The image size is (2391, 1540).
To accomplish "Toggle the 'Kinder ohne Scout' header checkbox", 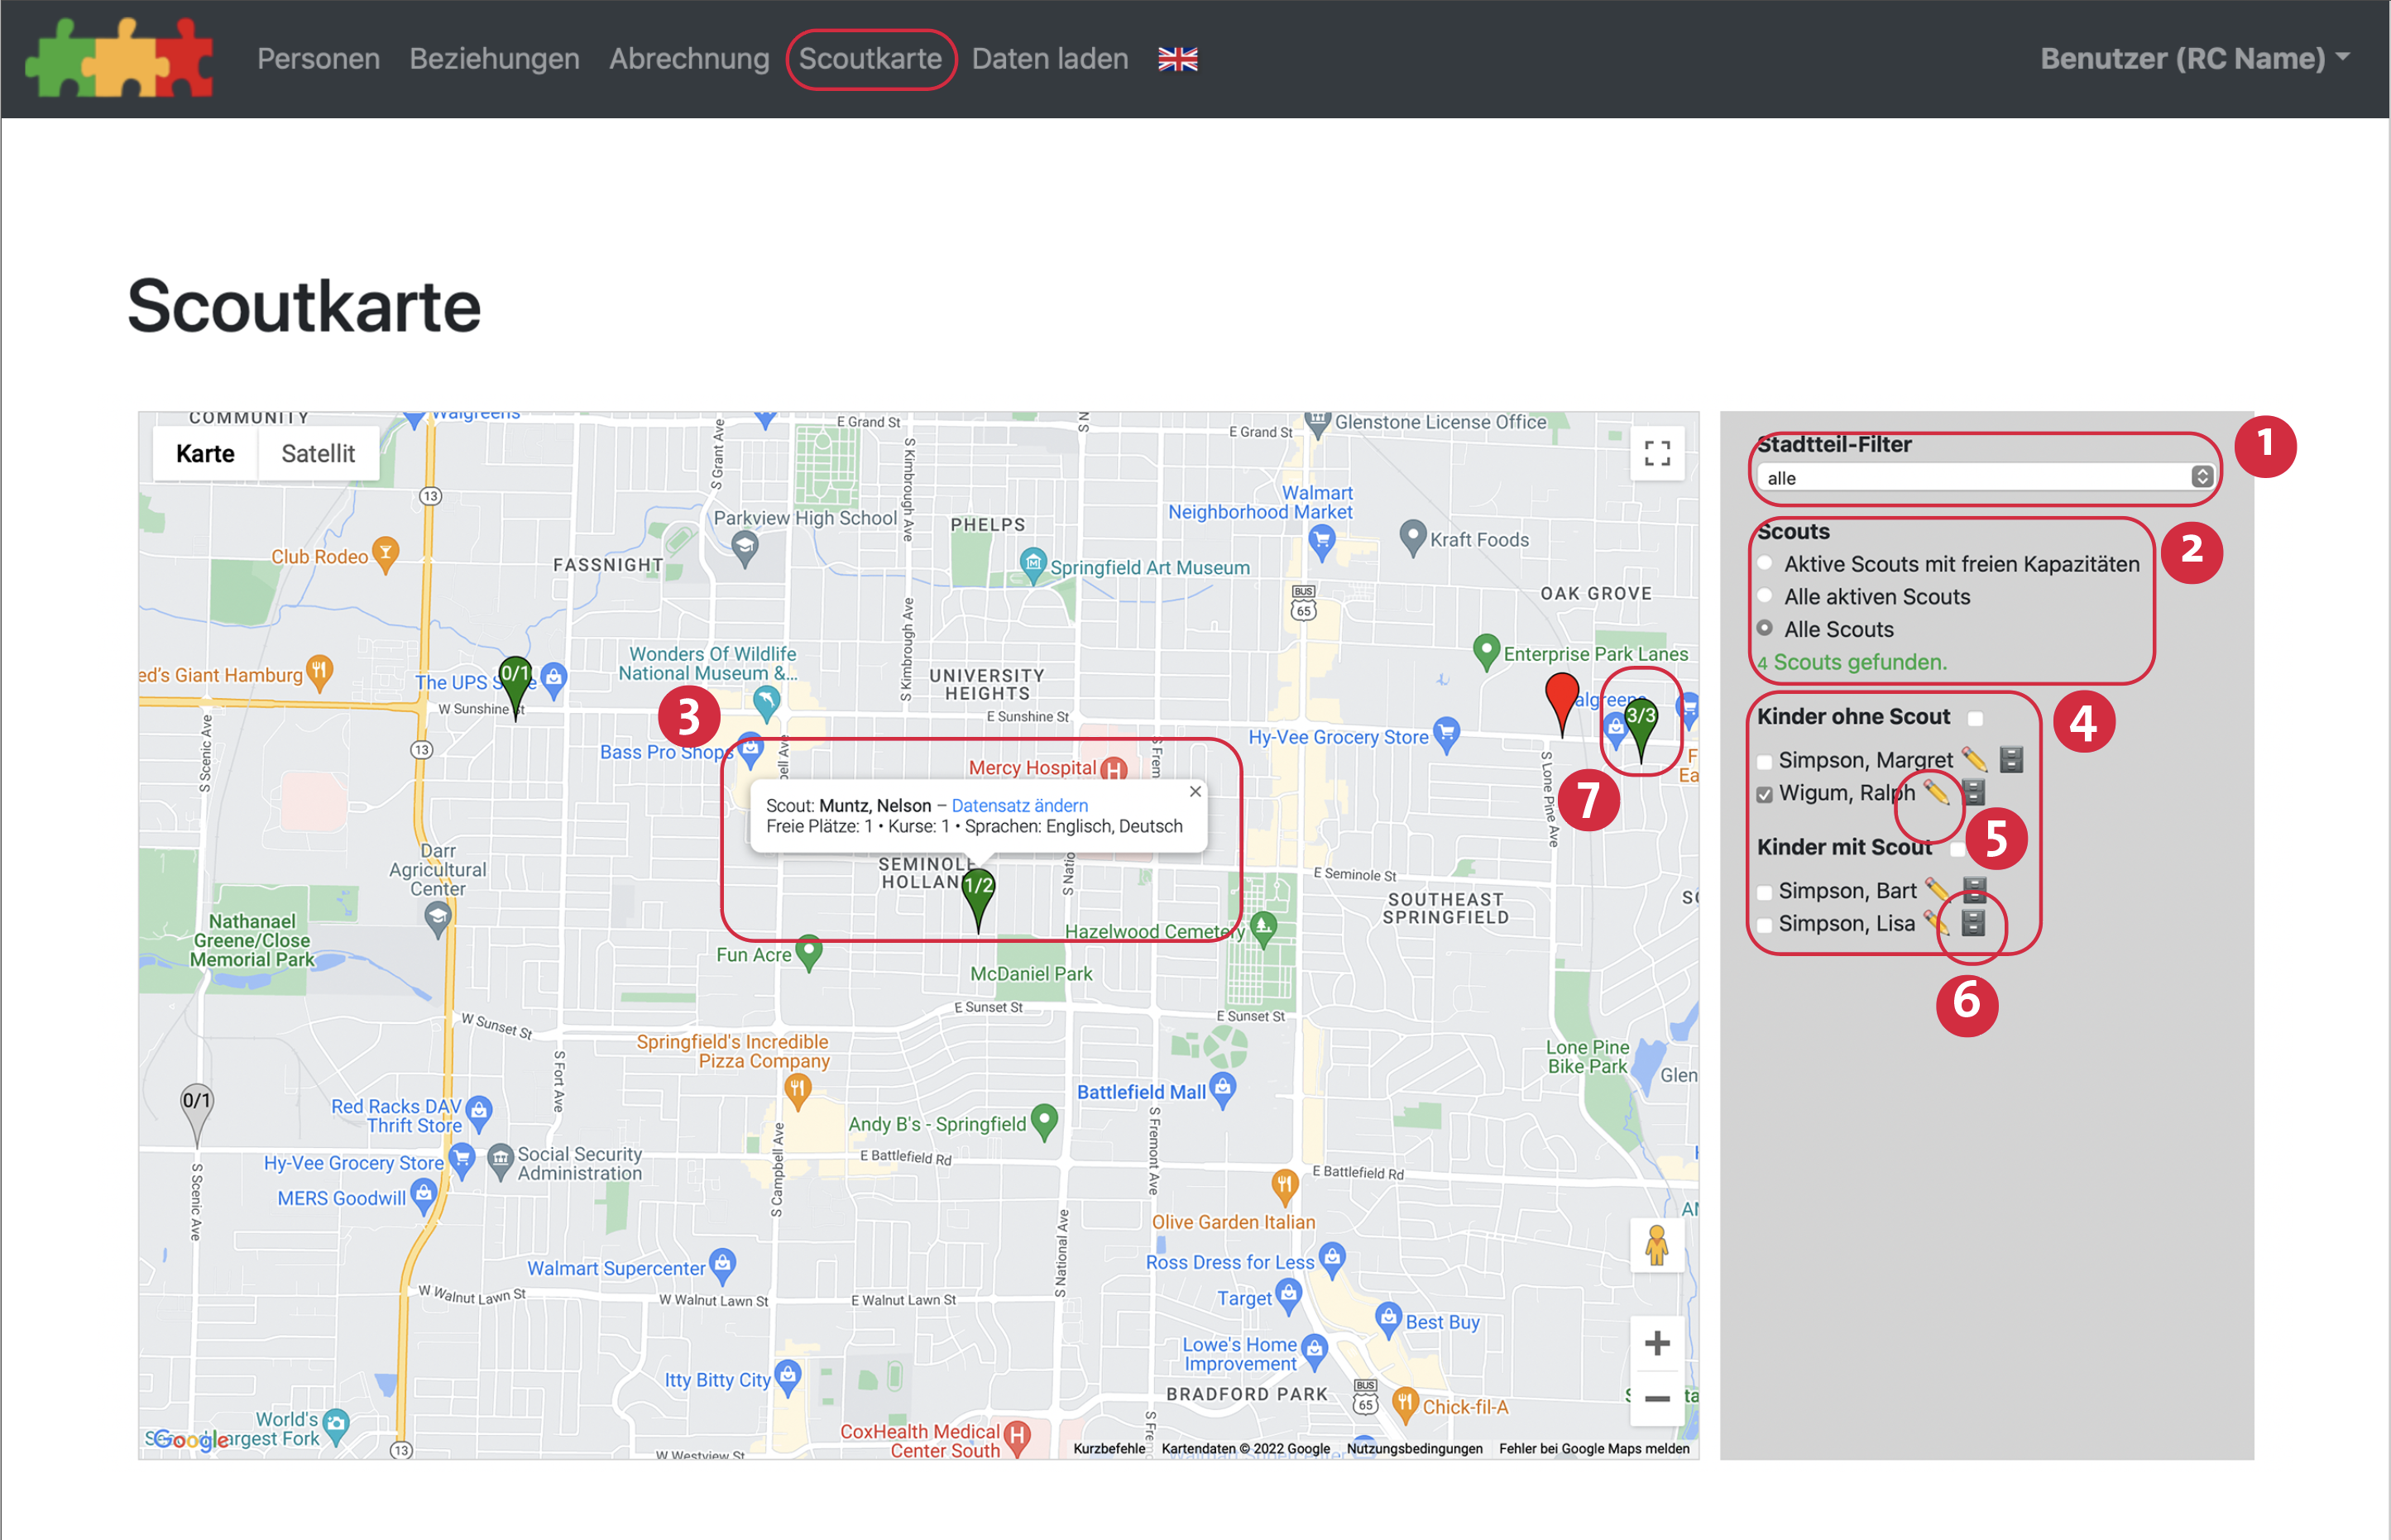I will coord(1975,718).
